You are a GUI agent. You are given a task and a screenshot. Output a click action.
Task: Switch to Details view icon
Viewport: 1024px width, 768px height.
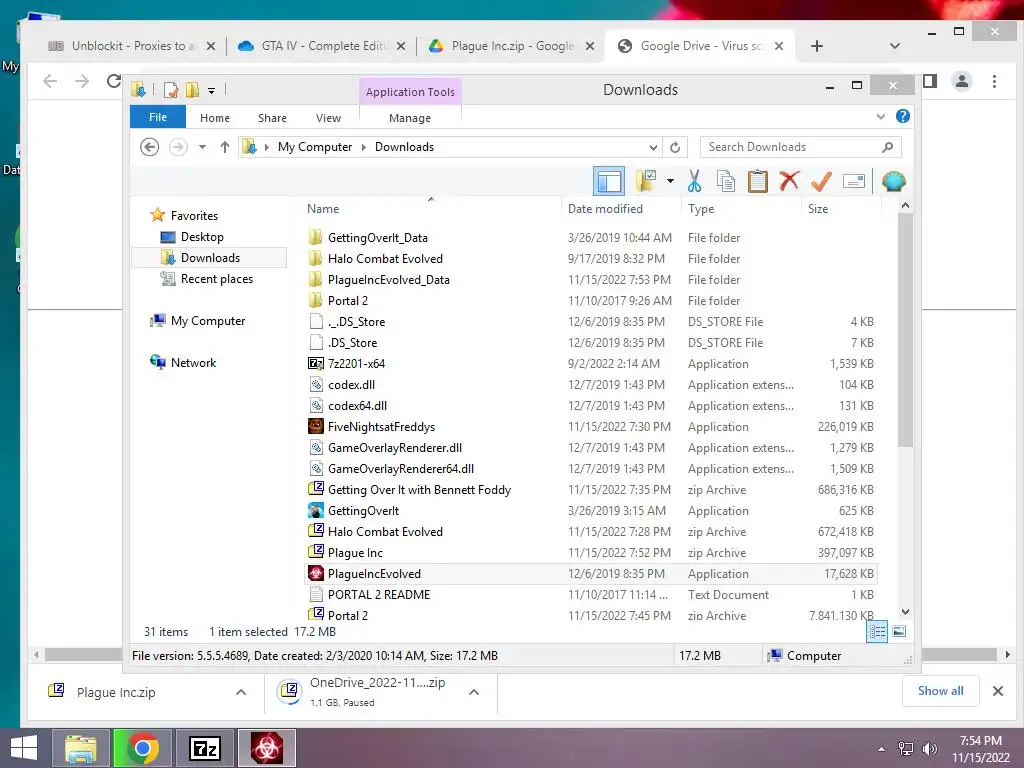point(877,631)
